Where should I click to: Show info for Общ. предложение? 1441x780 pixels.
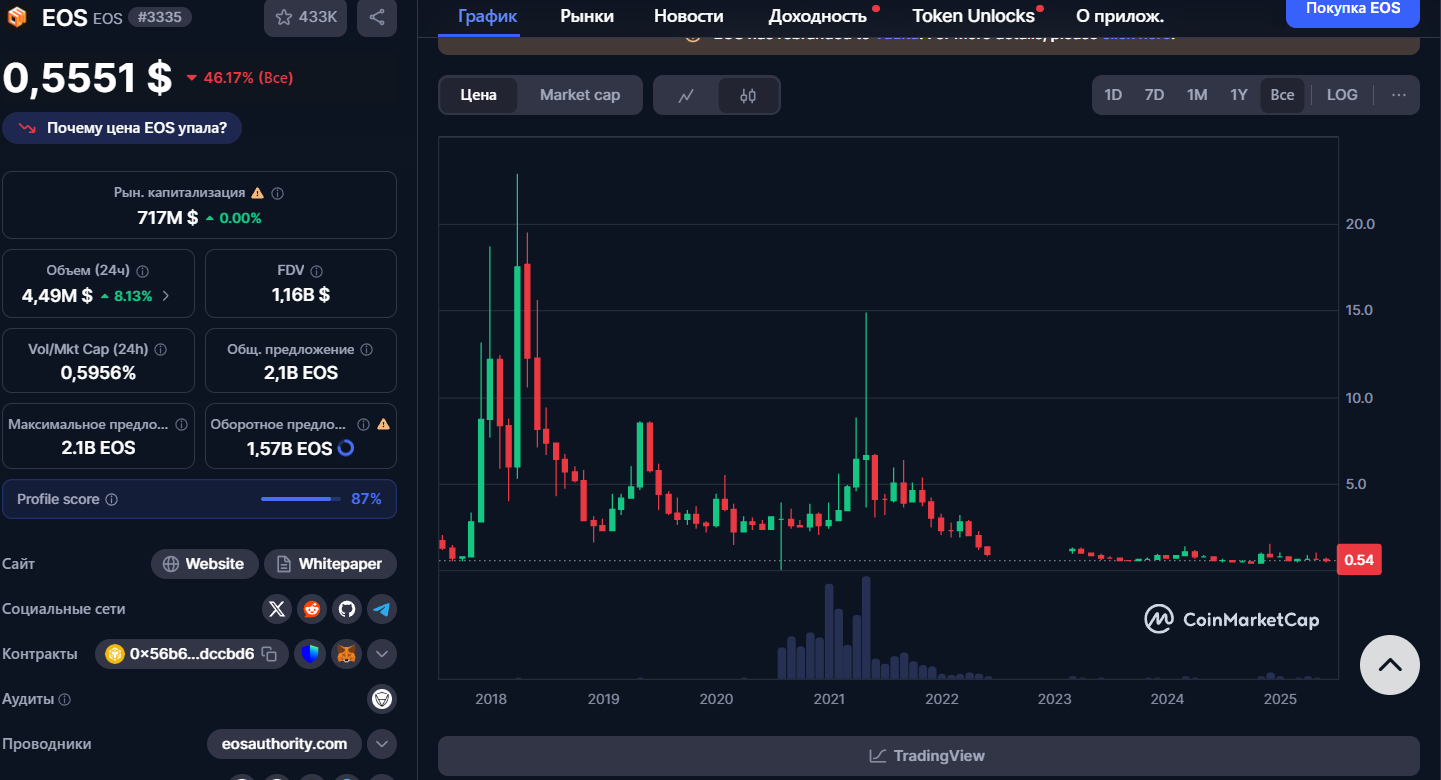pyautogui.click(x=366, y=350)
